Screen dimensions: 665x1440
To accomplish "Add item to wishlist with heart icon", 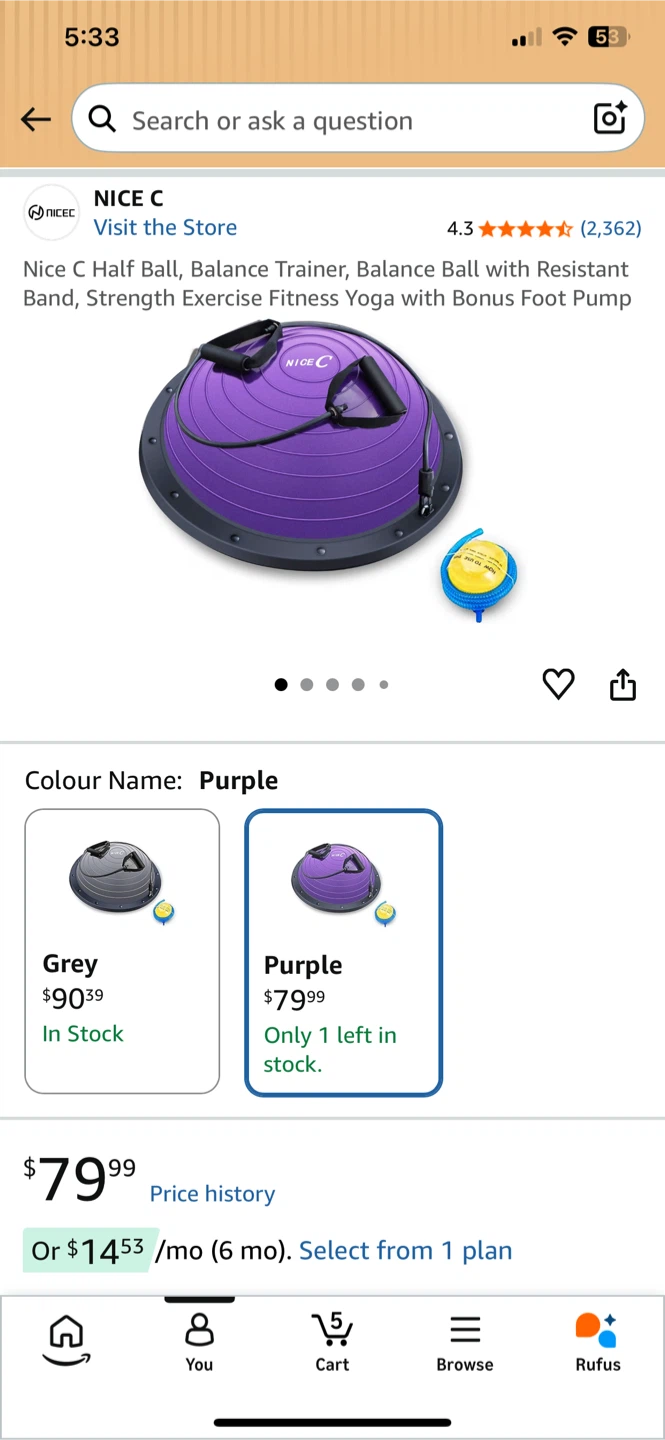I will [558, 685].
